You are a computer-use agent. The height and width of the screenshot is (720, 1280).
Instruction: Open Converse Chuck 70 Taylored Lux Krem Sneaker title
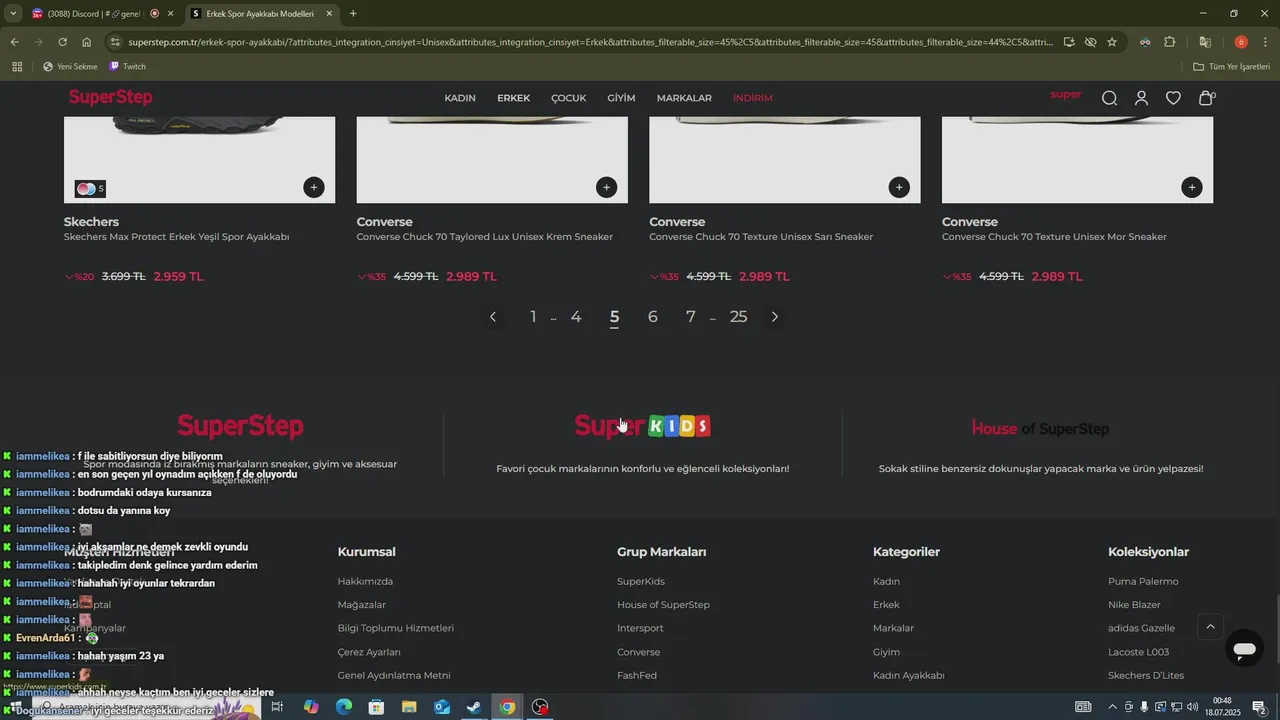485,237
